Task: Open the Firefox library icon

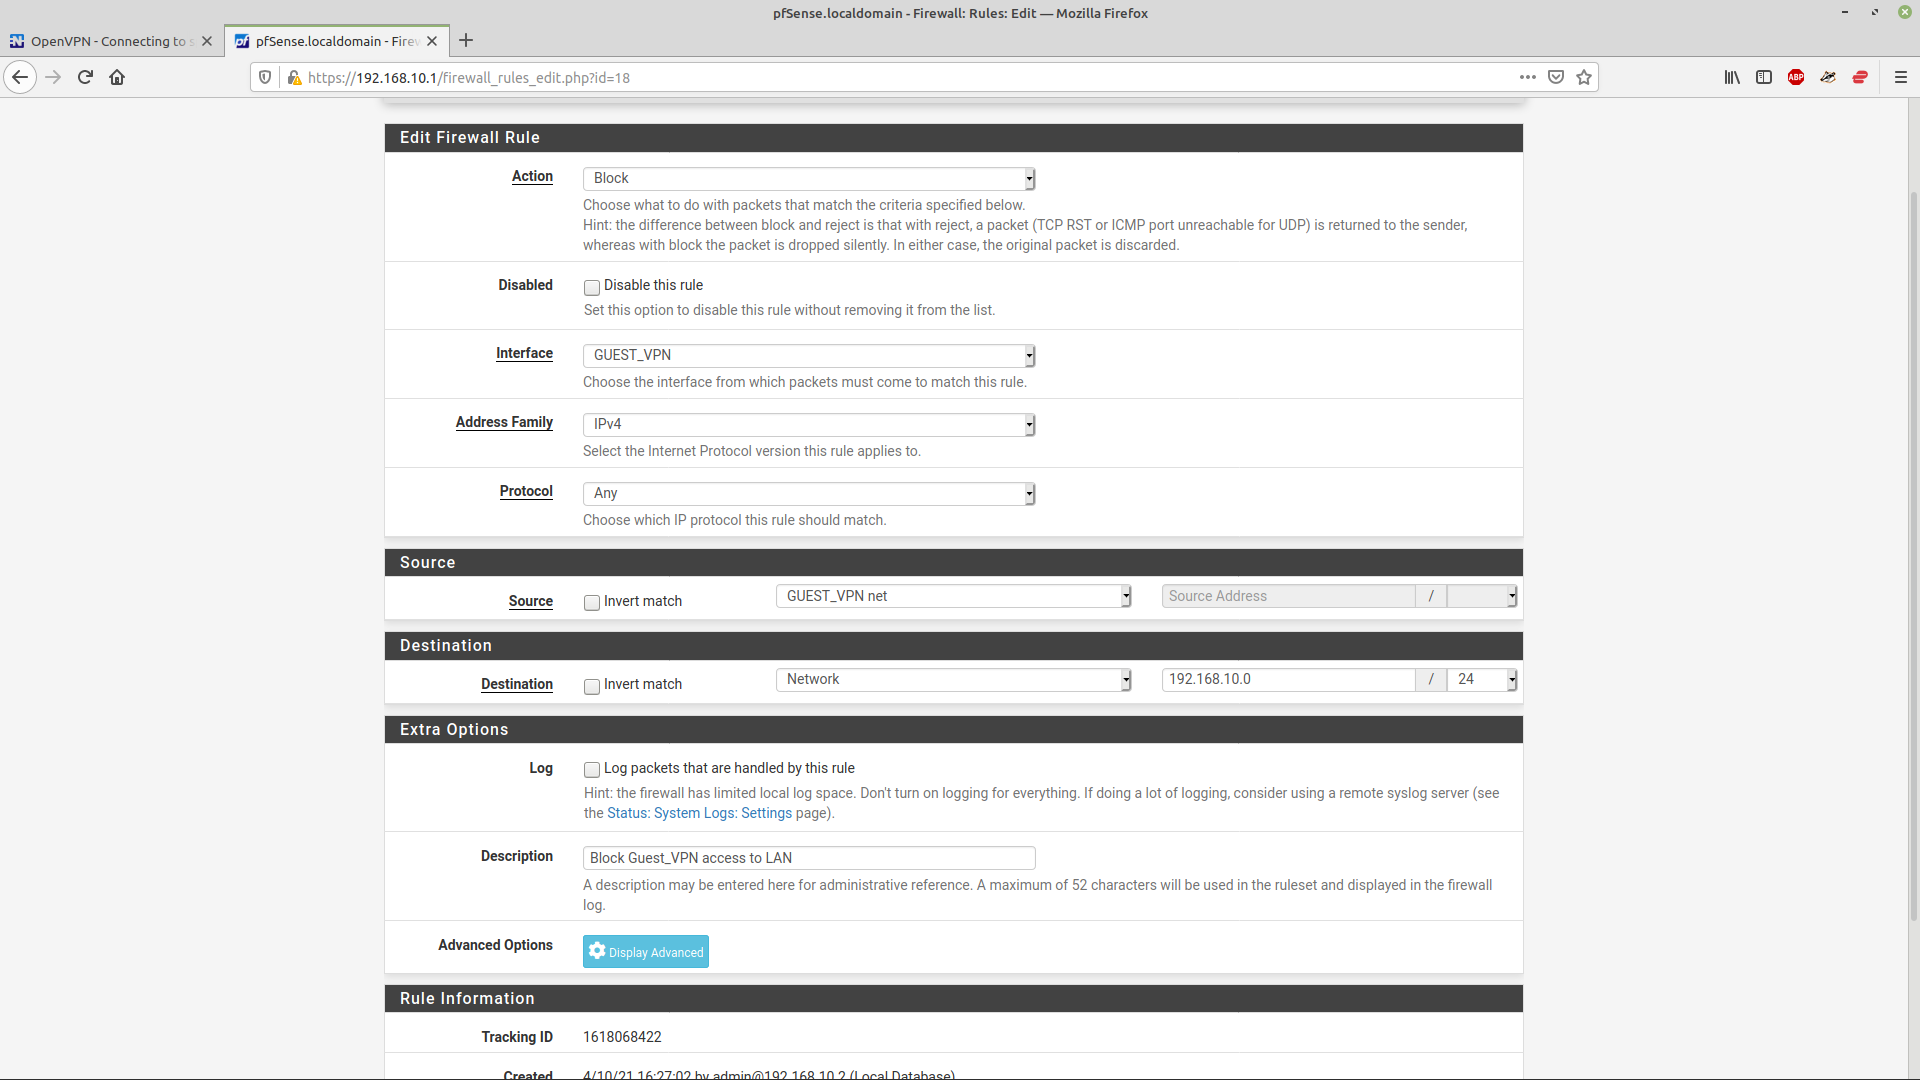Action: coord(1732,77)
